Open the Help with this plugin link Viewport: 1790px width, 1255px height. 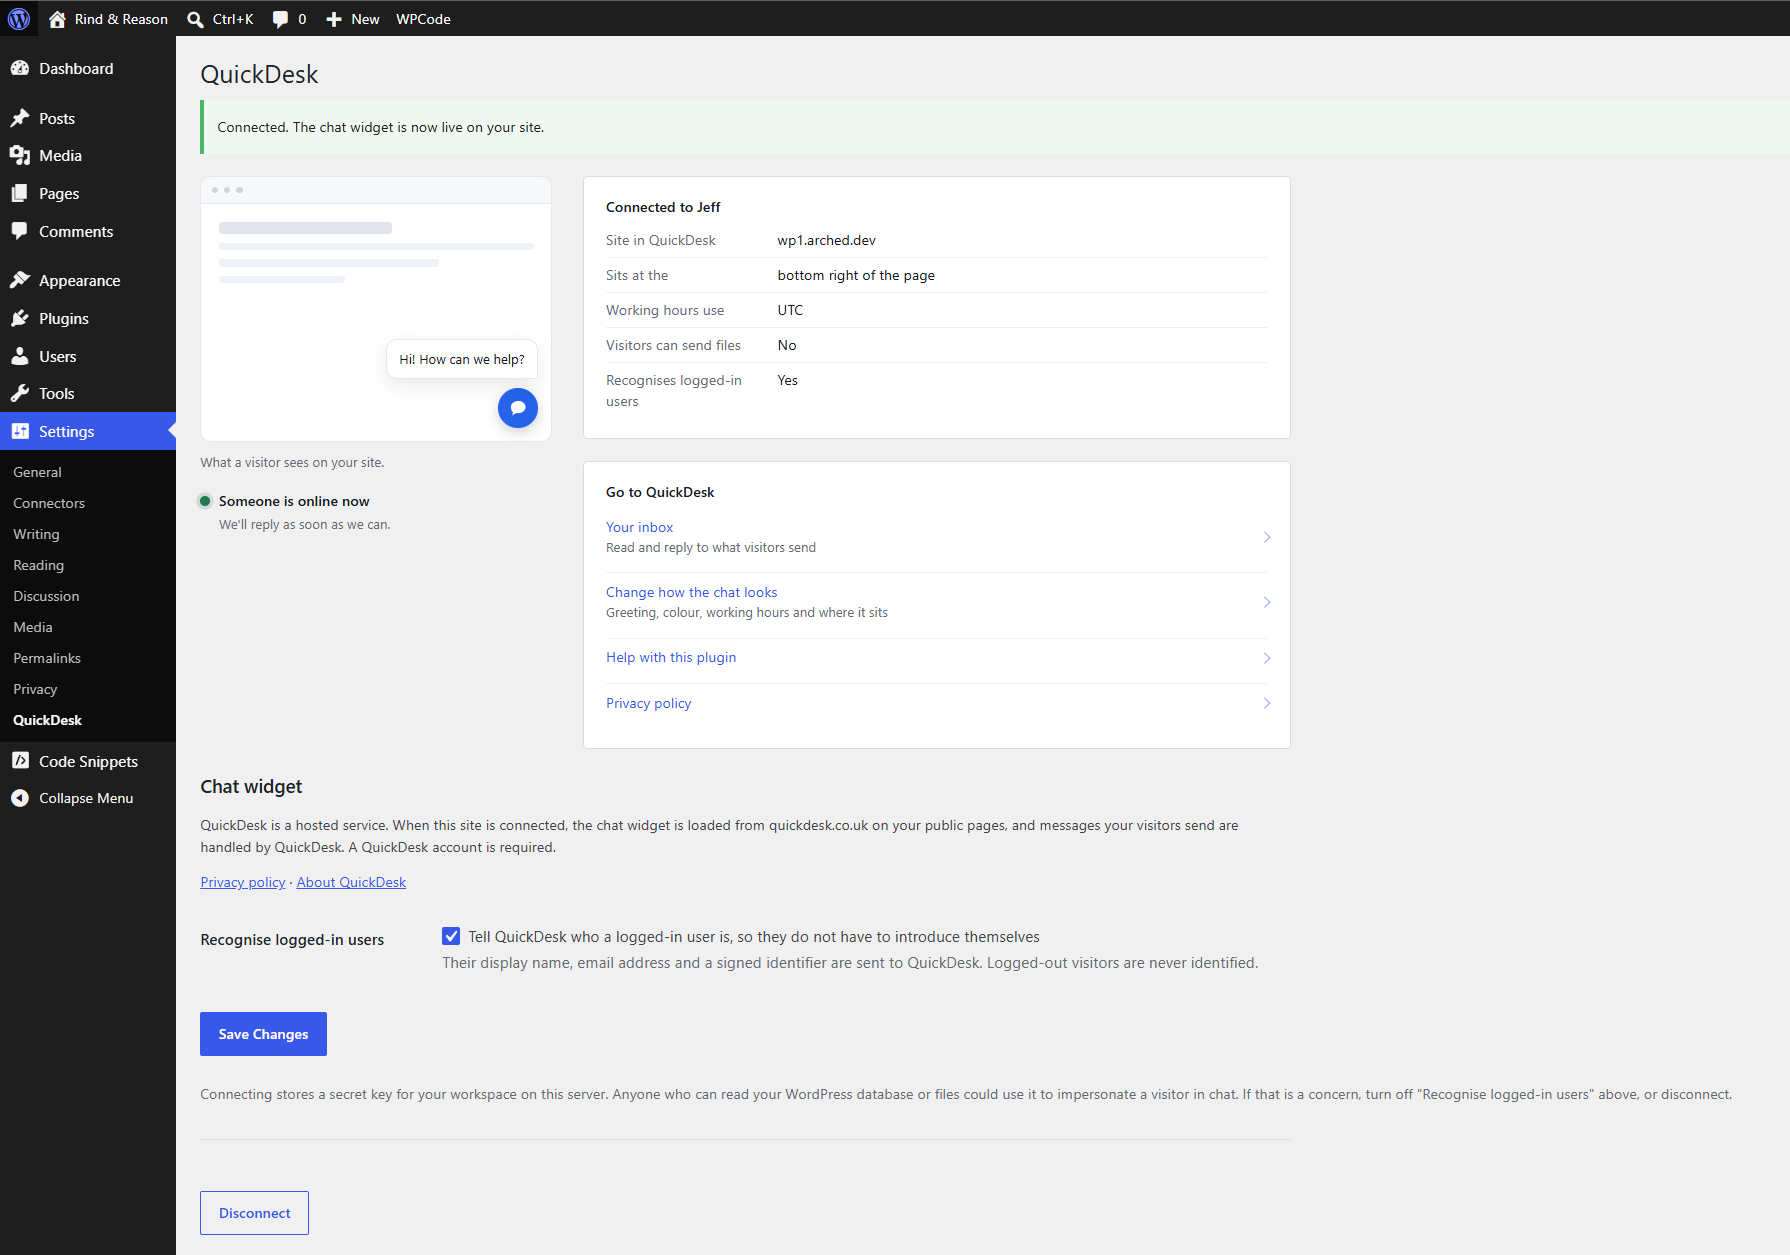[x=671, y=657]
